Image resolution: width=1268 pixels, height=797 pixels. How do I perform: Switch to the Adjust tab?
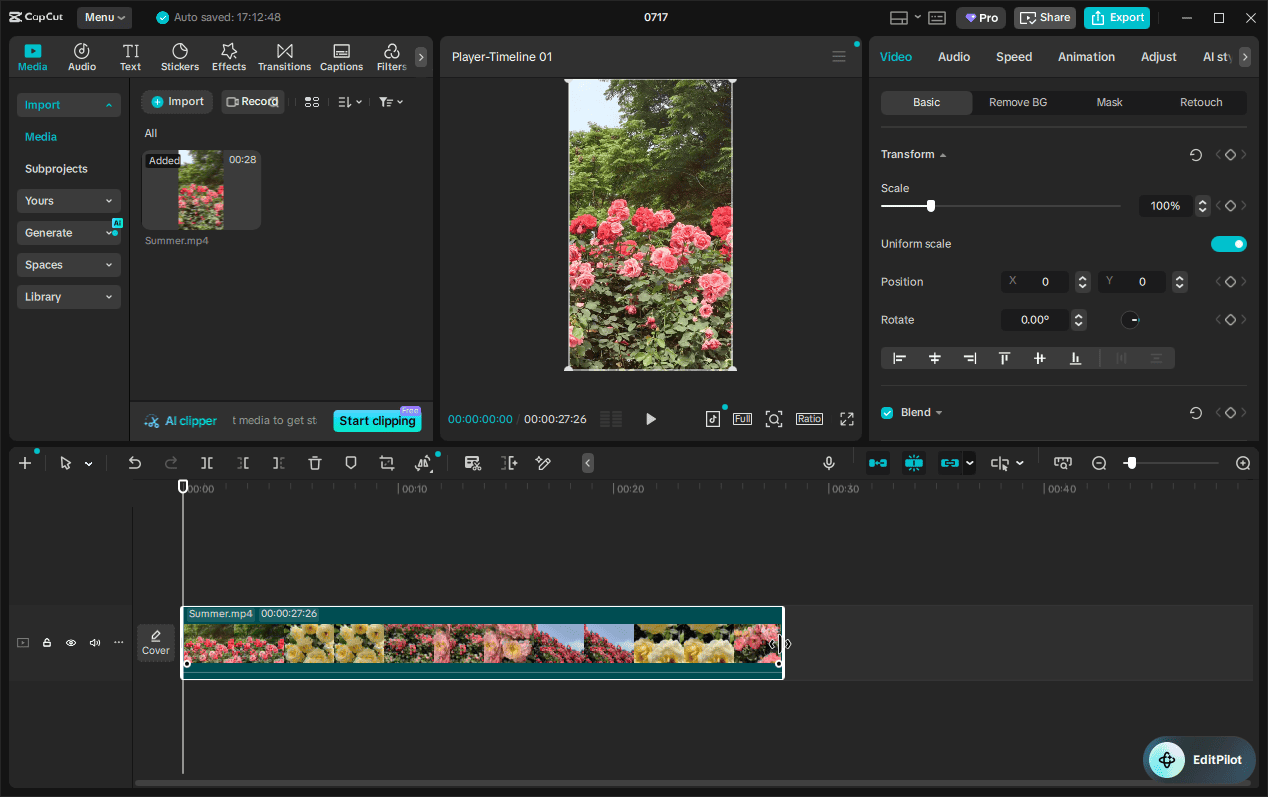point(1159,57)
